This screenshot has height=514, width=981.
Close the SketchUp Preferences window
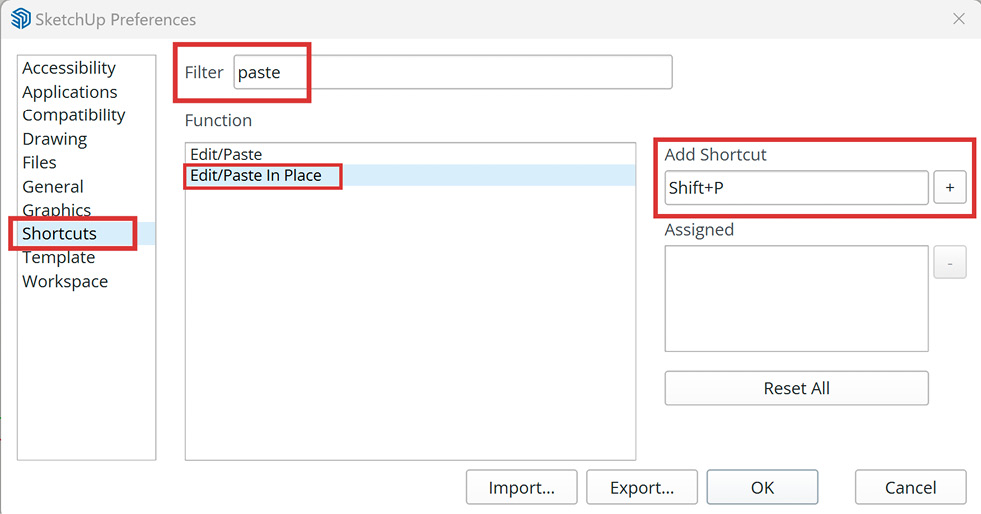coord(958,19)
